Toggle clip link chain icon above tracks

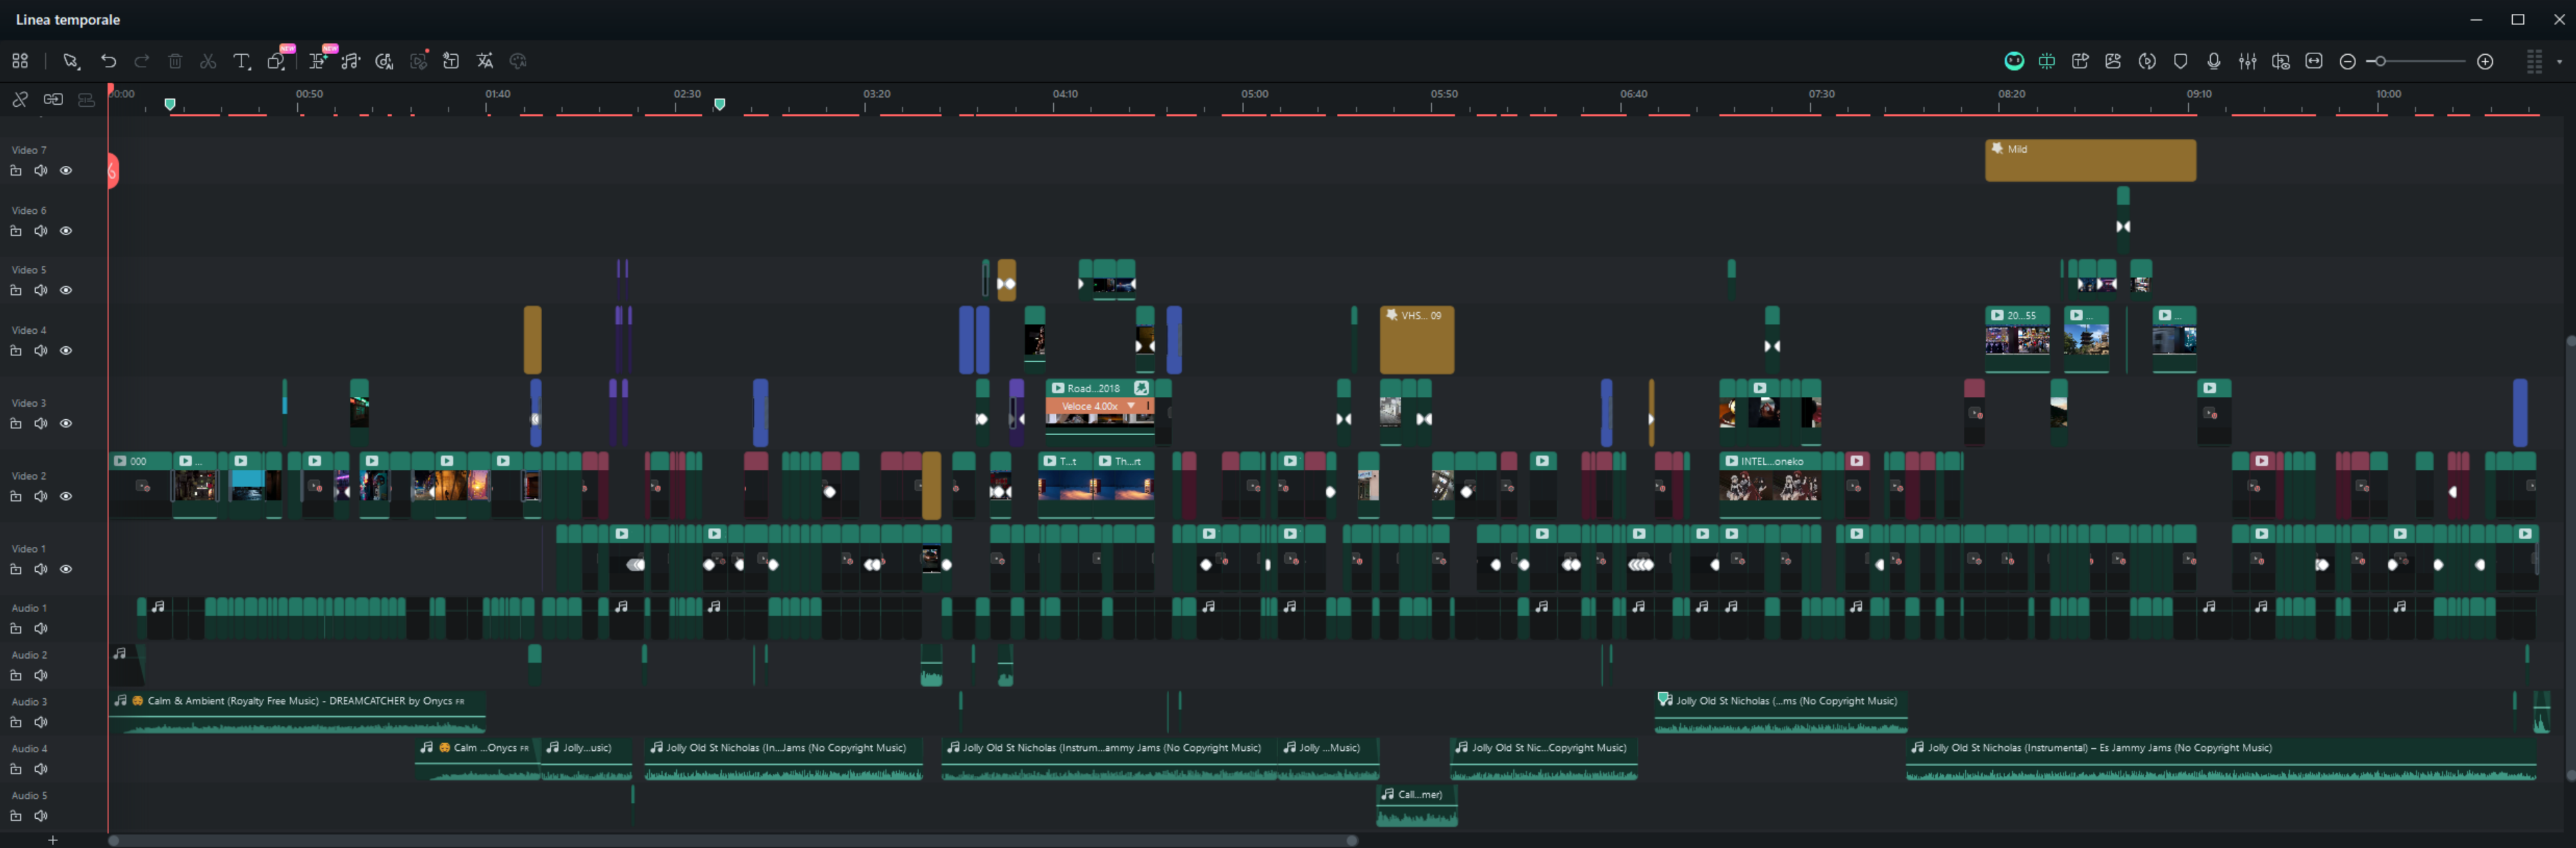point(20,99)
